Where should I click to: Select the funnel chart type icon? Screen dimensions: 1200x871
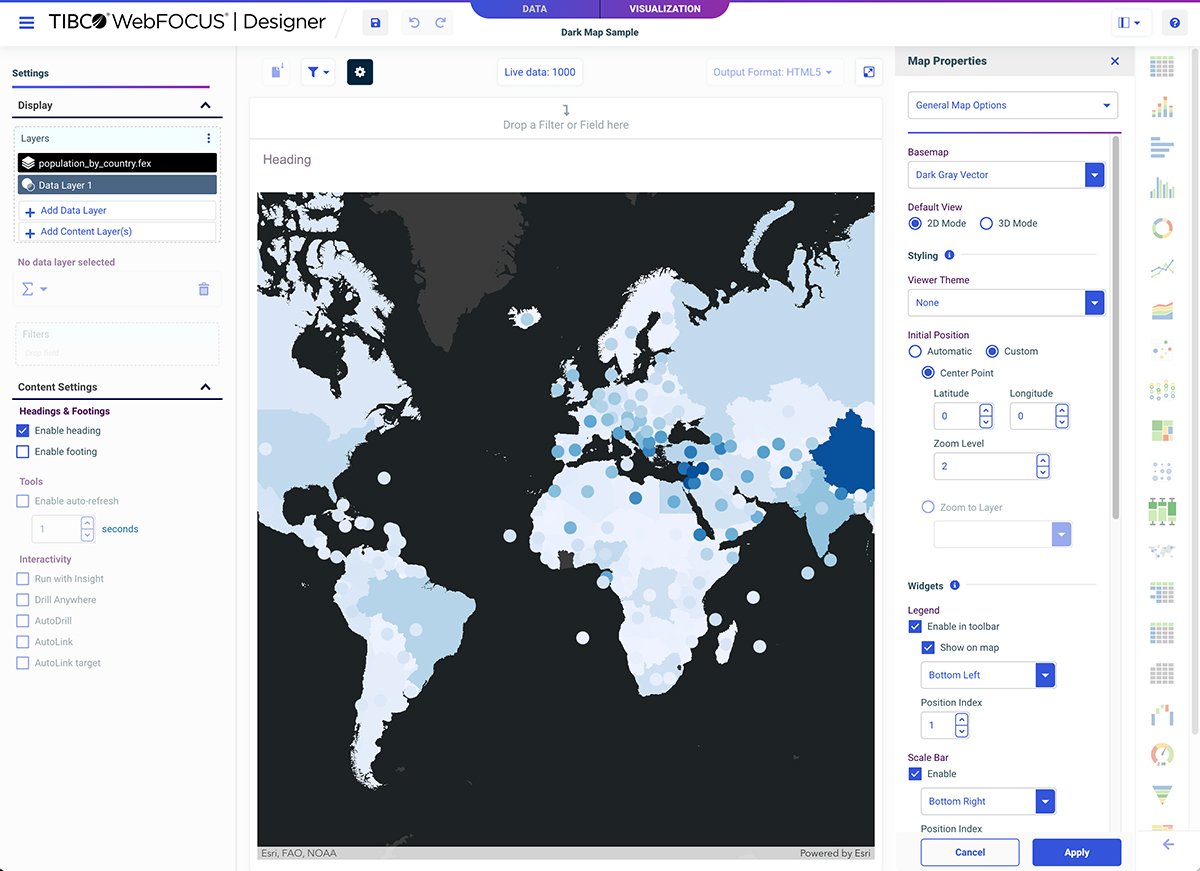[1162, 793]
